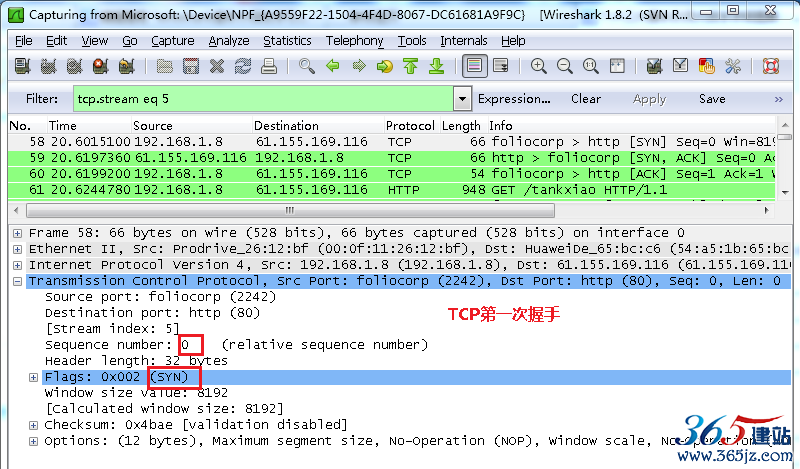The height and width of the screenshot is (469, 800).
Task: Open the View menu
Action: [94, 41]
